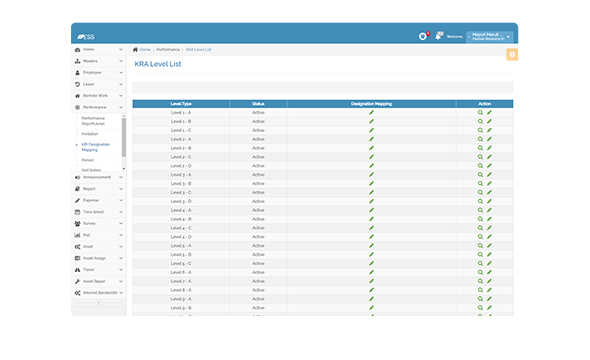Viewport: 590px width, 360px height.
Task: Open the Asset Assign sidebar menu
Action: (99, 258)
